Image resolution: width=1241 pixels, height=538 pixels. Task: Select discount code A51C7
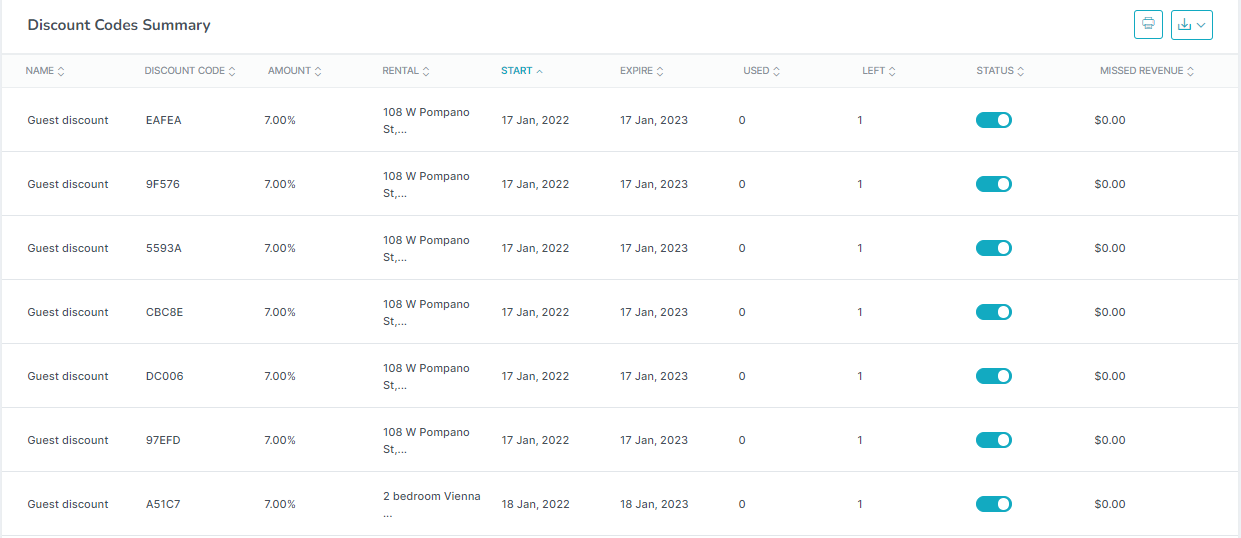point(163,504)
